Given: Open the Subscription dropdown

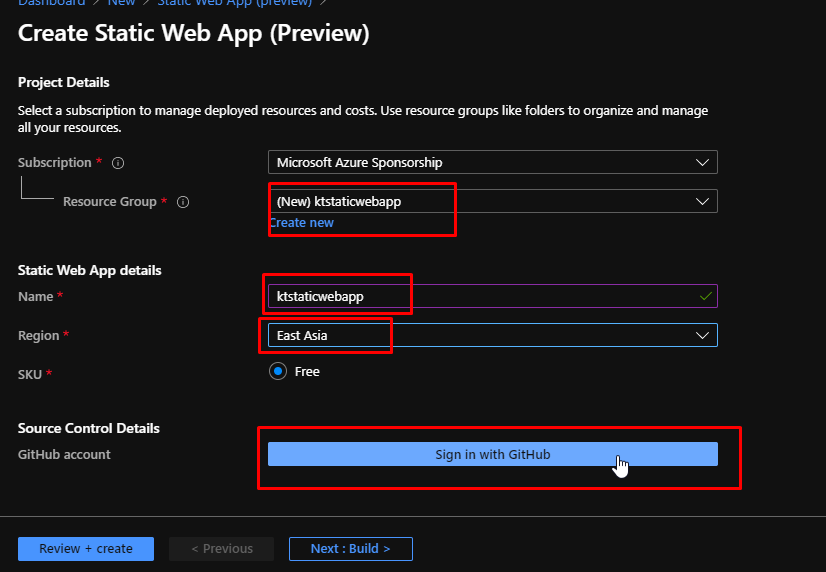Looking at the screenshot, I should click(493, 162).
